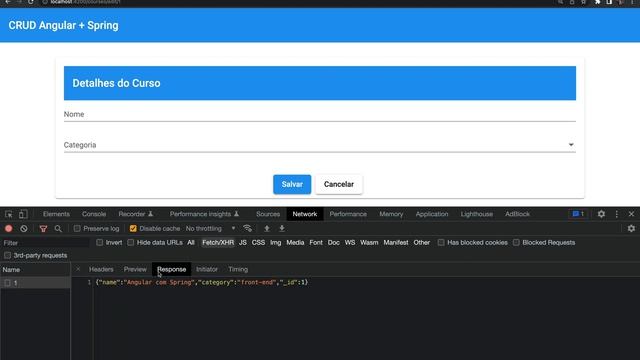Export HAR file download icon
The width and height of the screenshot is (640, 360).
pos(282,229)
